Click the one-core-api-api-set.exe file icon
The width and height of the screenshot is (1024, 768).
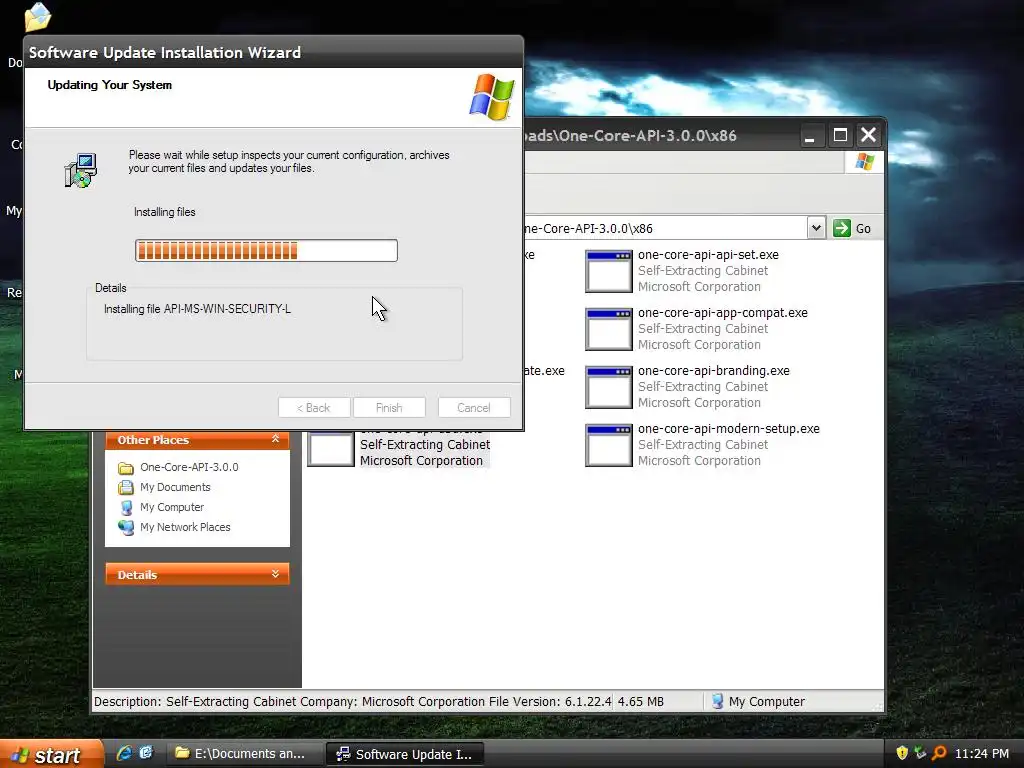[609, 272]
